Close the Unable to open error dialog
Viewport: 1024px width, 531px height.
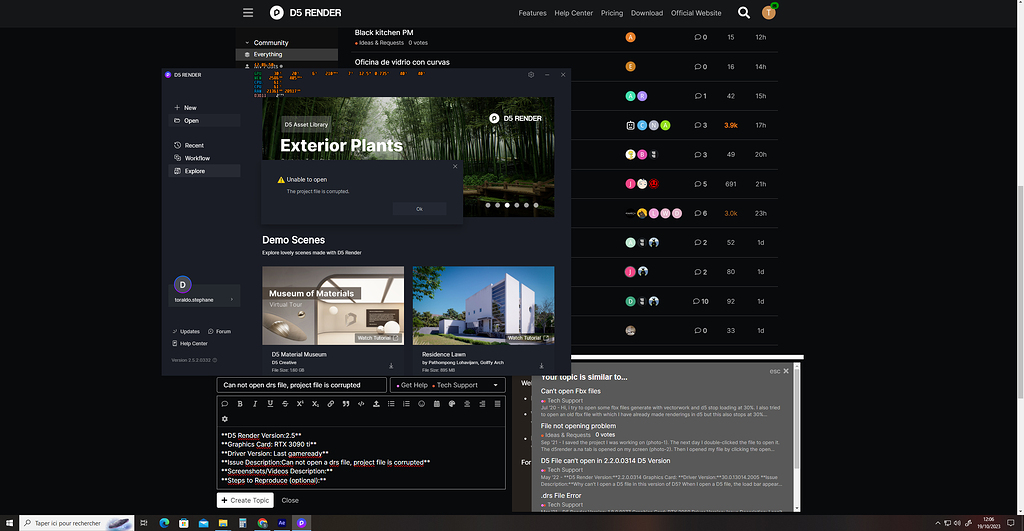point(455,167)
